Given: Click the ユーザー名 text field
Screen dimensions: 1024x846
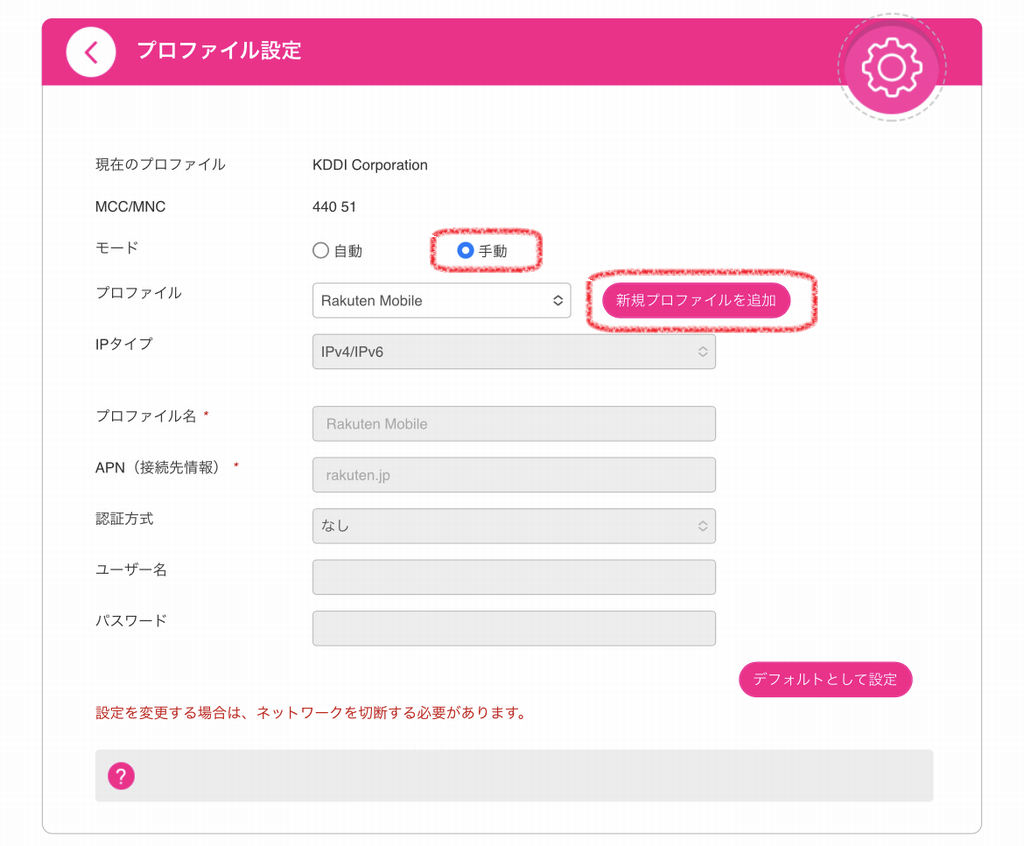Looking at the screenshot, I should 514,577.
